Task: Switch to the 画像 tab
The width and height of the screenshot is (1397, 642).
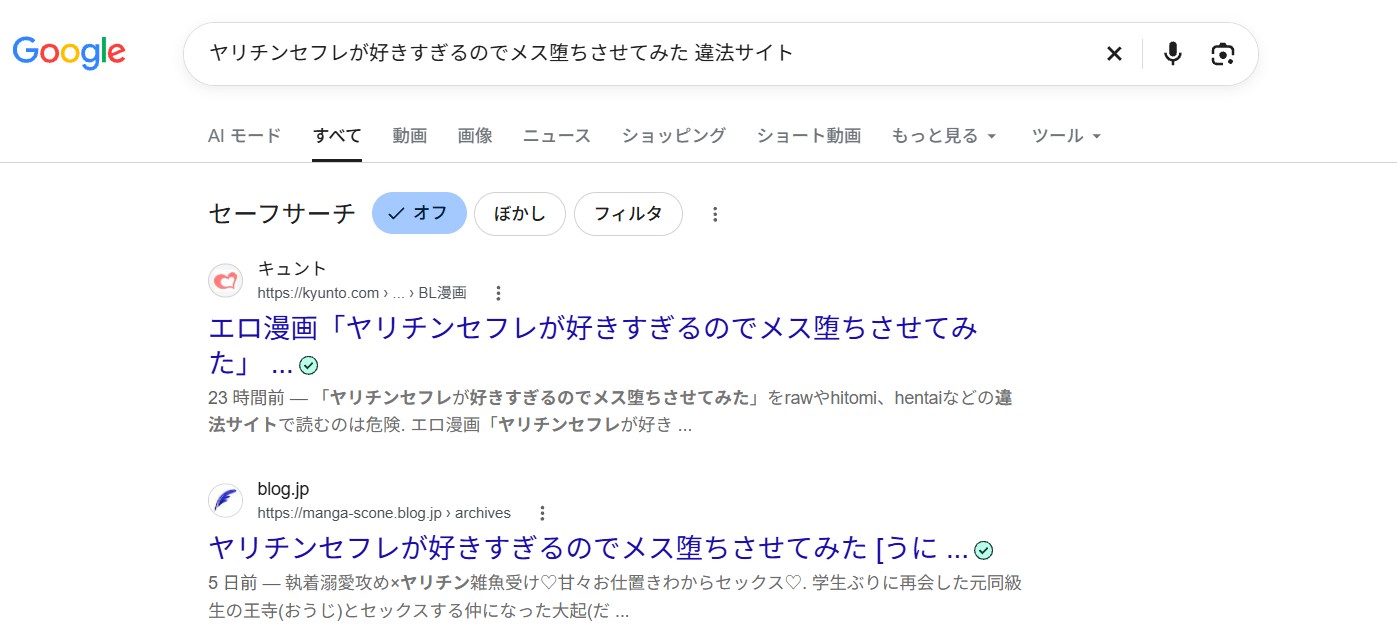Action: click(475, 136)
